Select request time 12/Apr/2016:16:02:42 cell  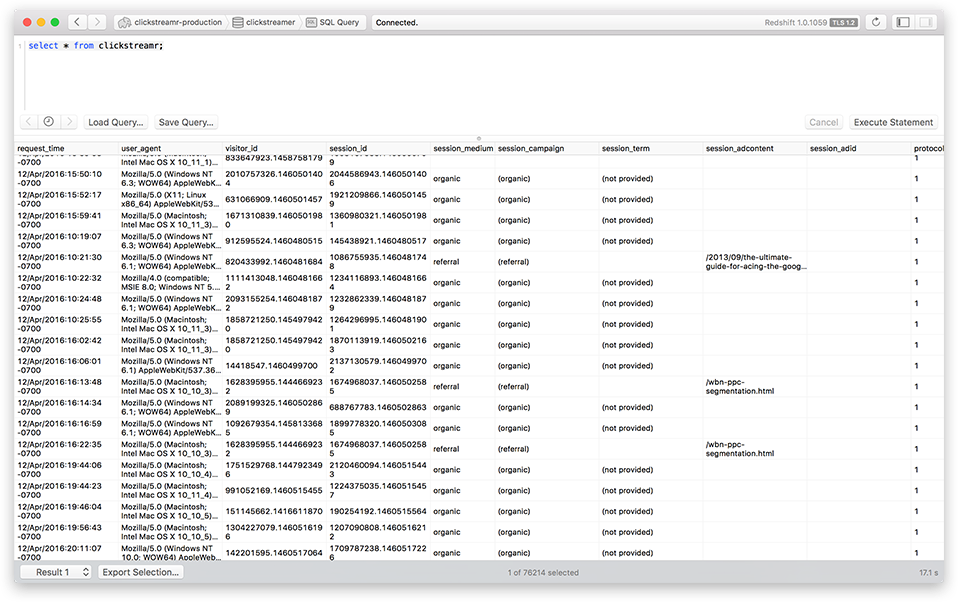pos(66,345)
